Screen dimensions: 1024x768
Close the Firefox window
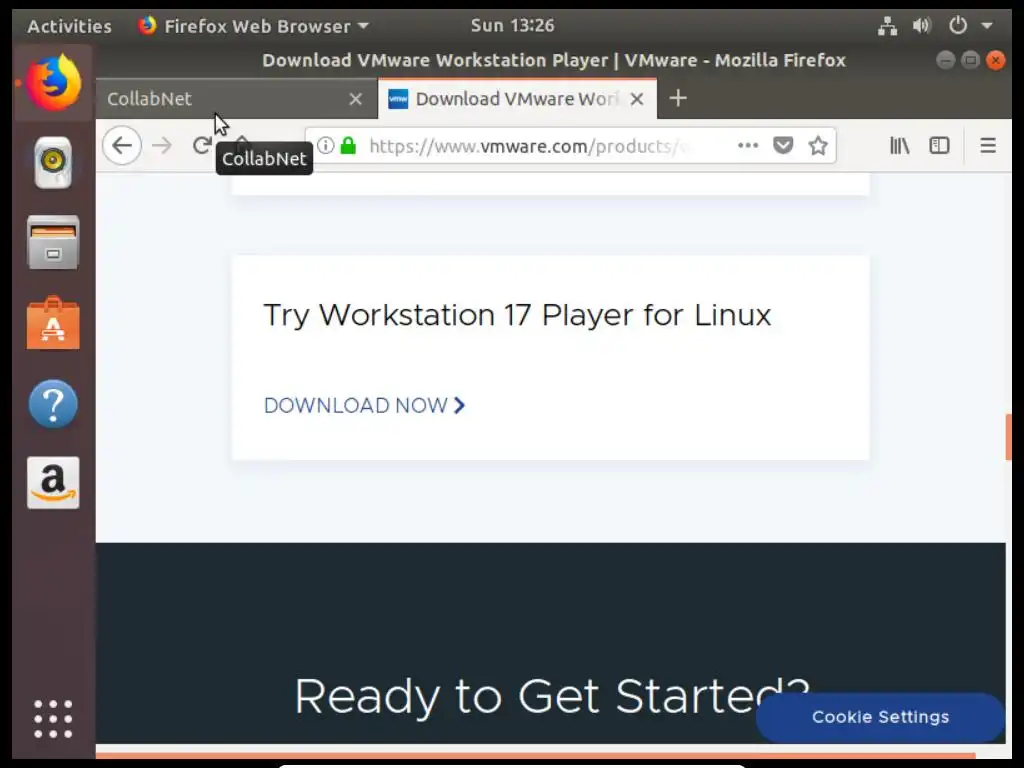click(995, 60)
